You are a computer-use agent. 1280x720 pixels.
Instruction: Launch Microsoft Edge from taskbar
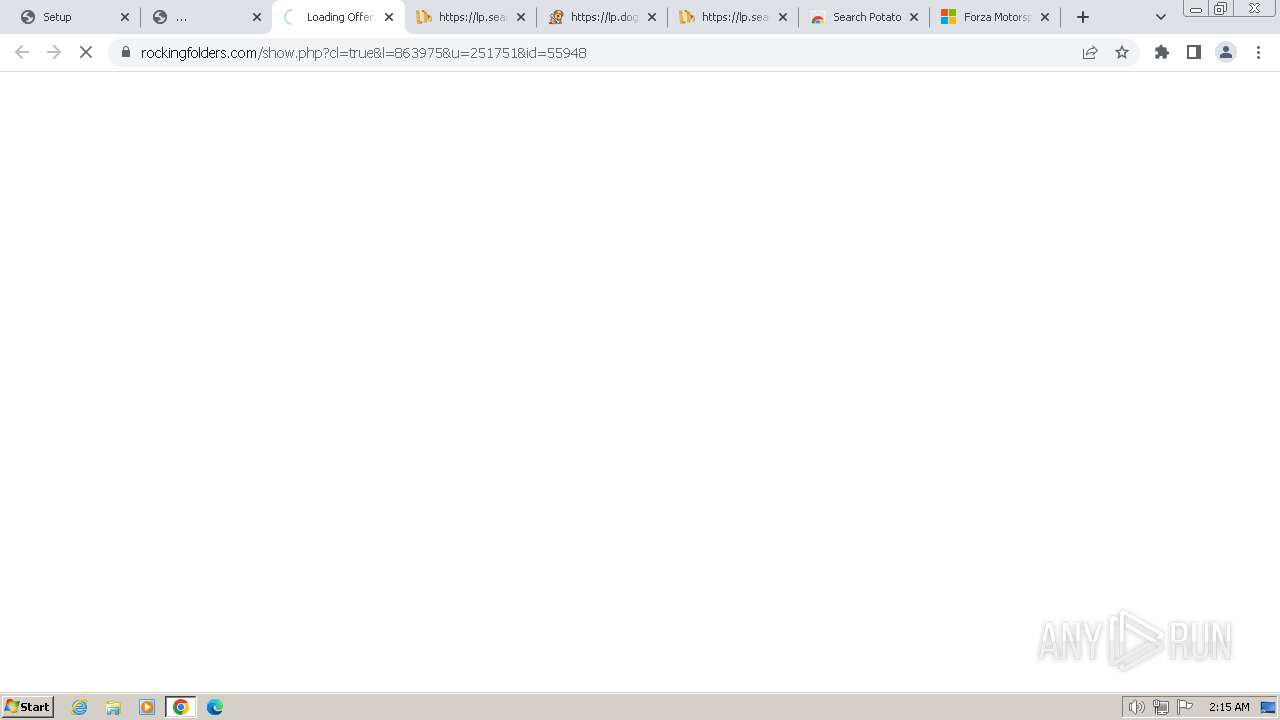click(x=215, y=707)
